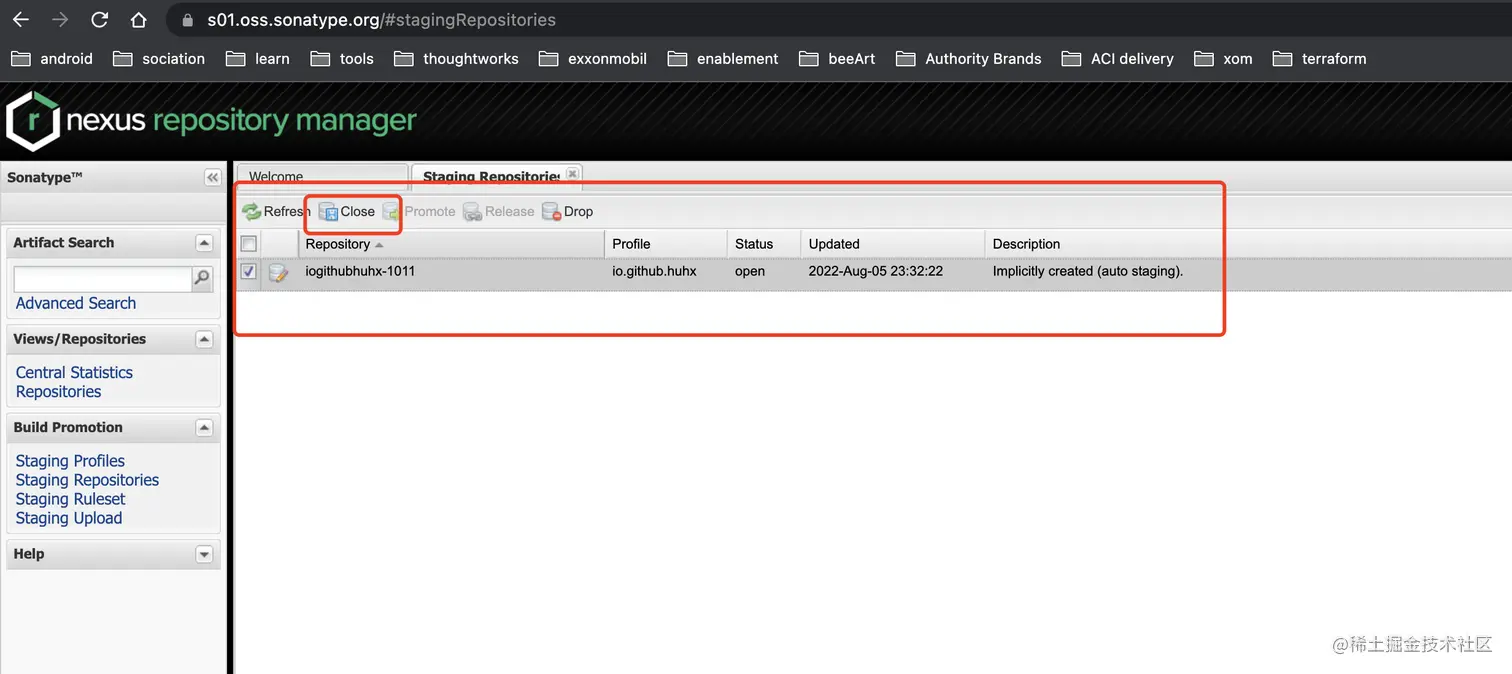The image size is (1512, 674).
Task: Click the Refresh toolbar button
Action: (x=276, y=211)
